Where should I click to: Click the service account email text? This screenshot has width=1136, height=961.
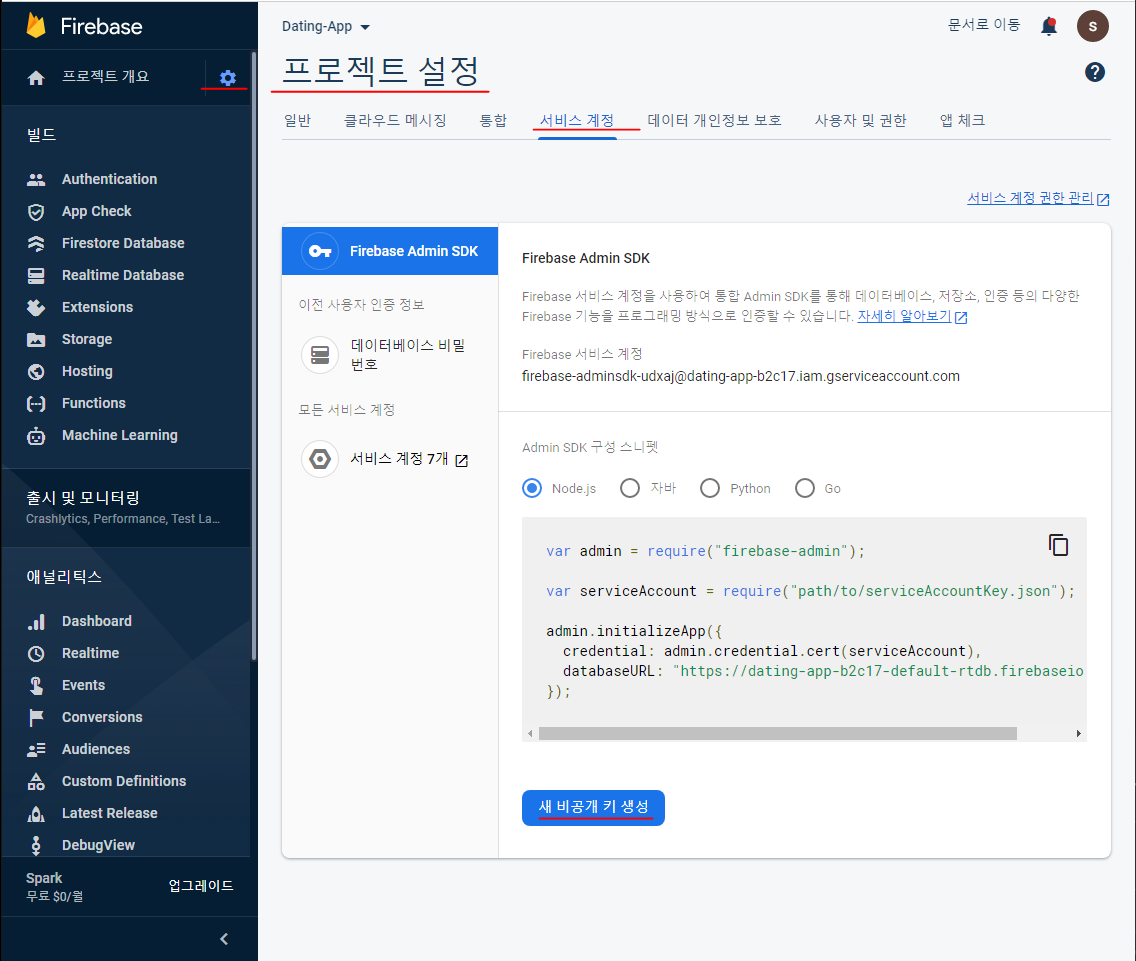[x=740, y=376]
